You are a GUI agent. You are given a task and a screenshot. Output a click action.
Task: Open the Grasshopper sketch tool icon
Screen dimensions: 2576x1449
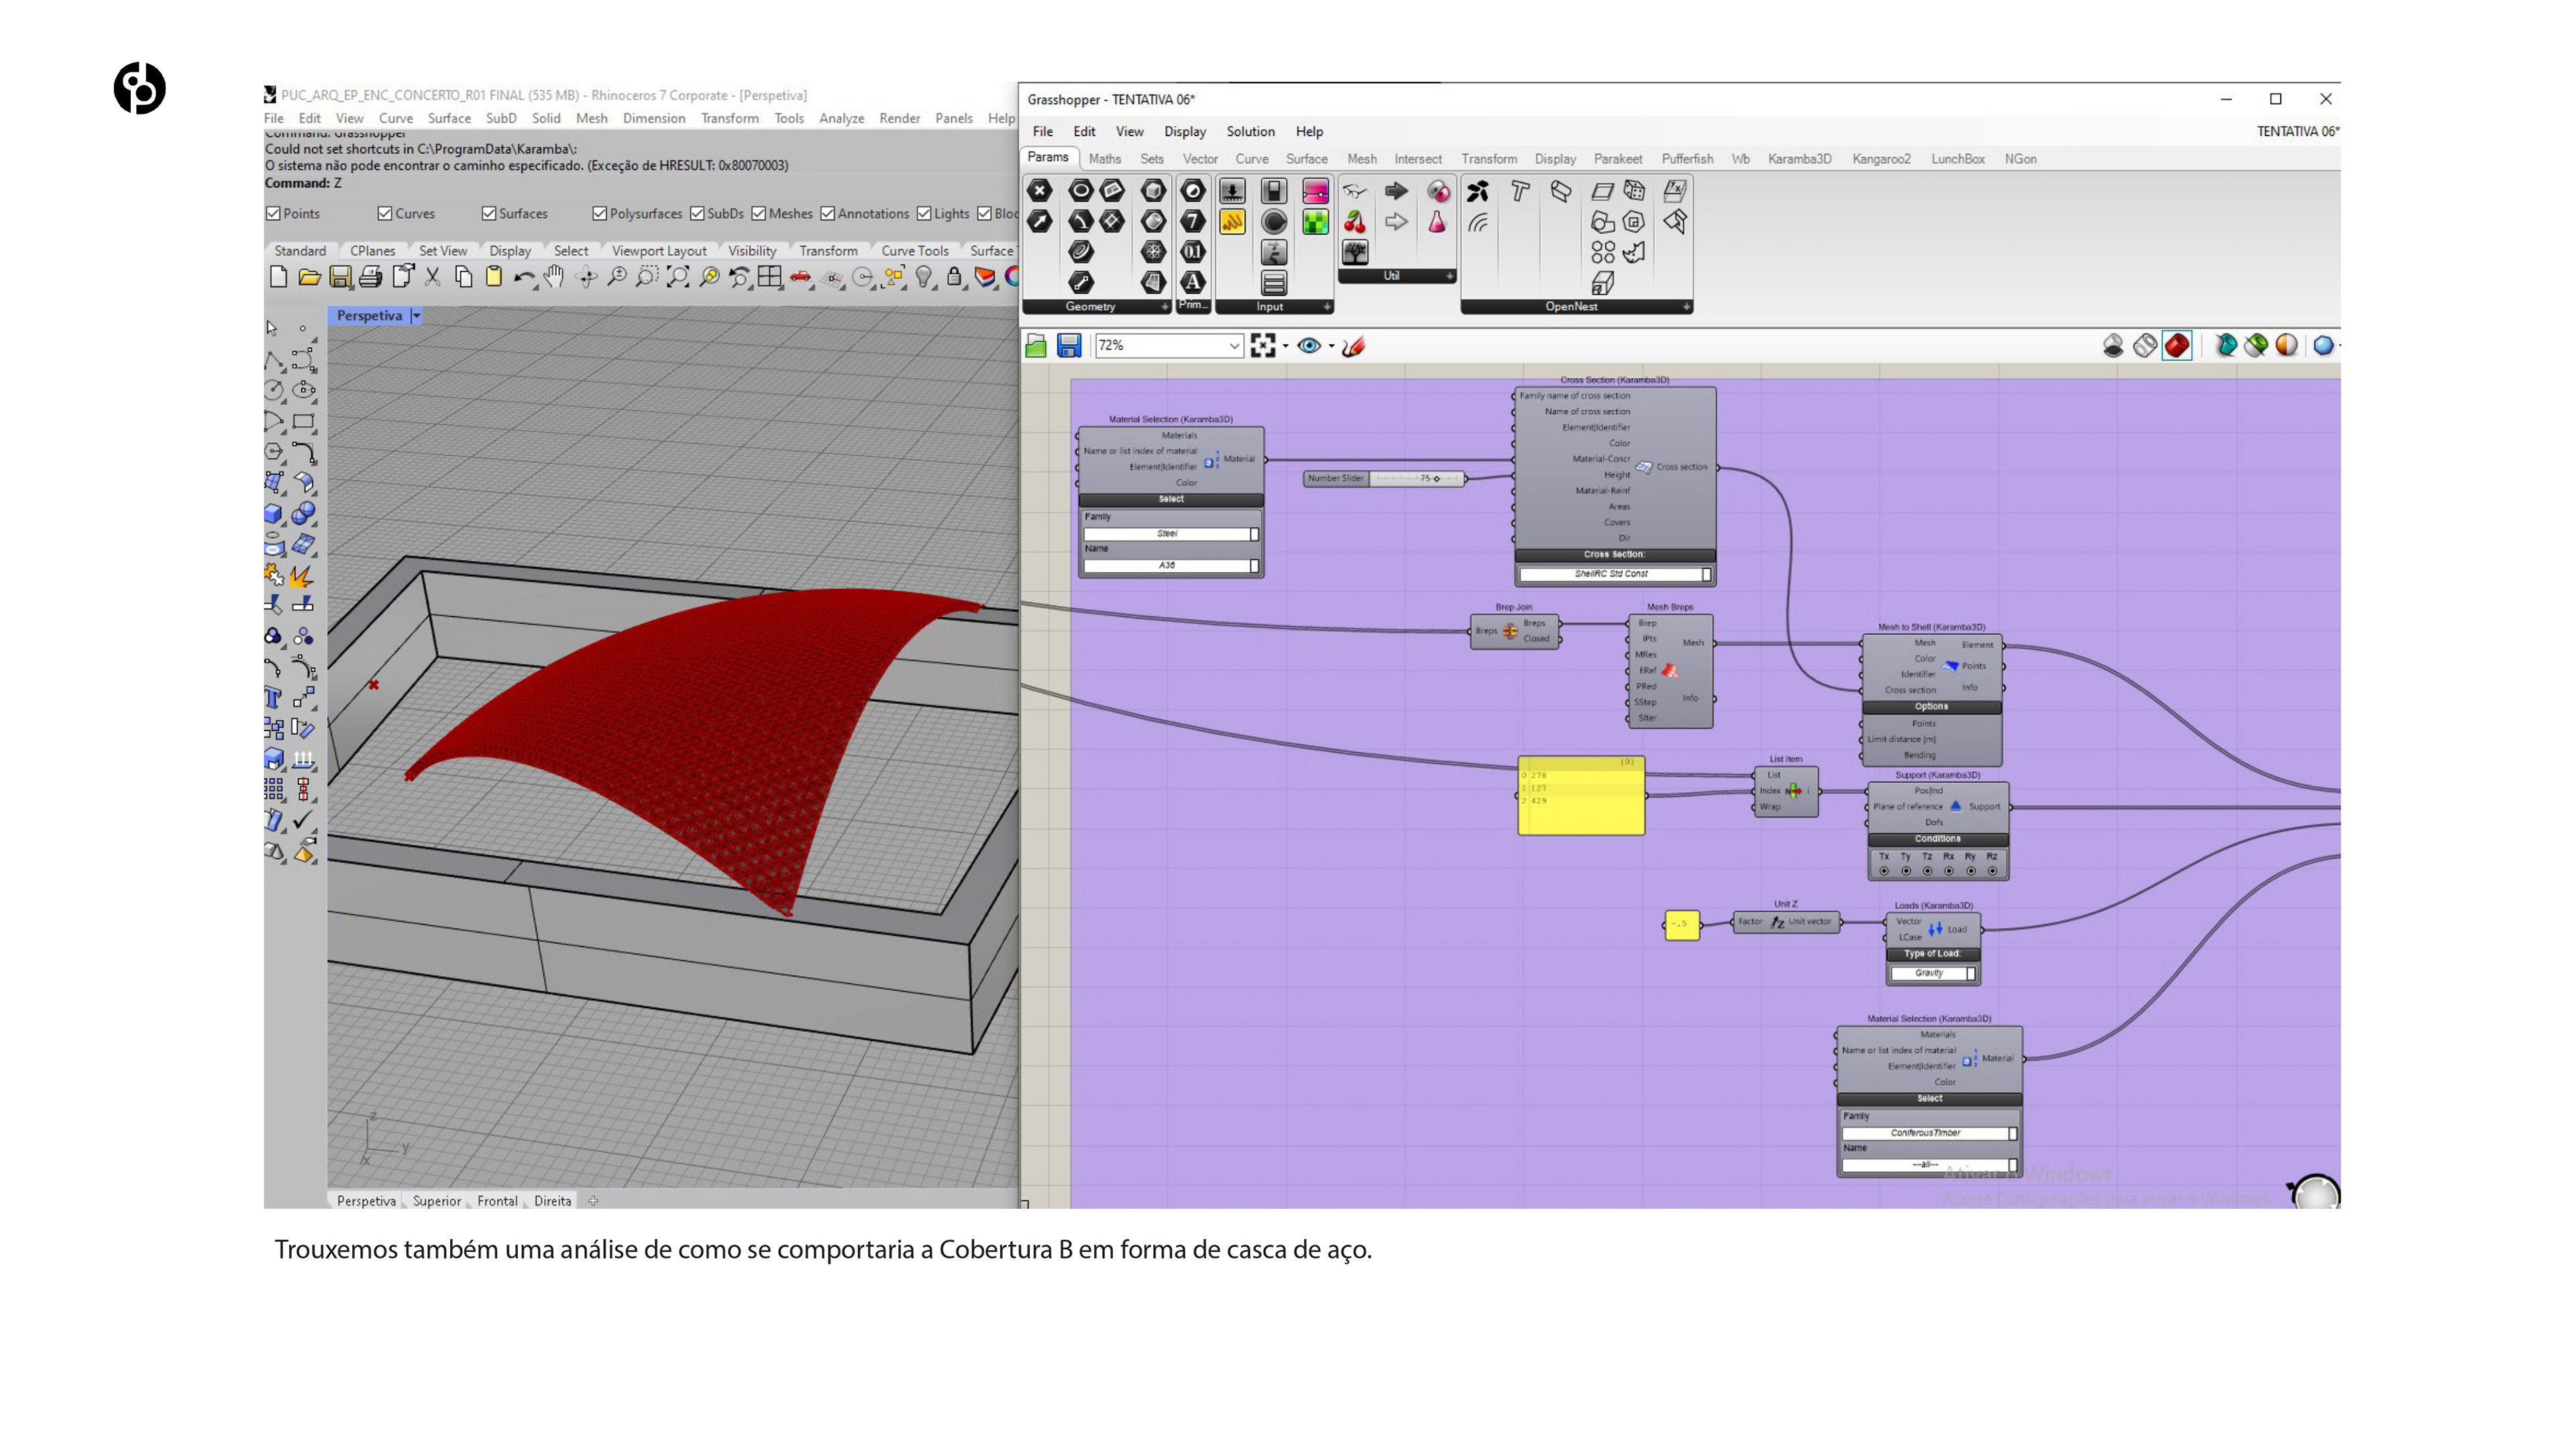pyautogui.click(x=1353, y=346)
